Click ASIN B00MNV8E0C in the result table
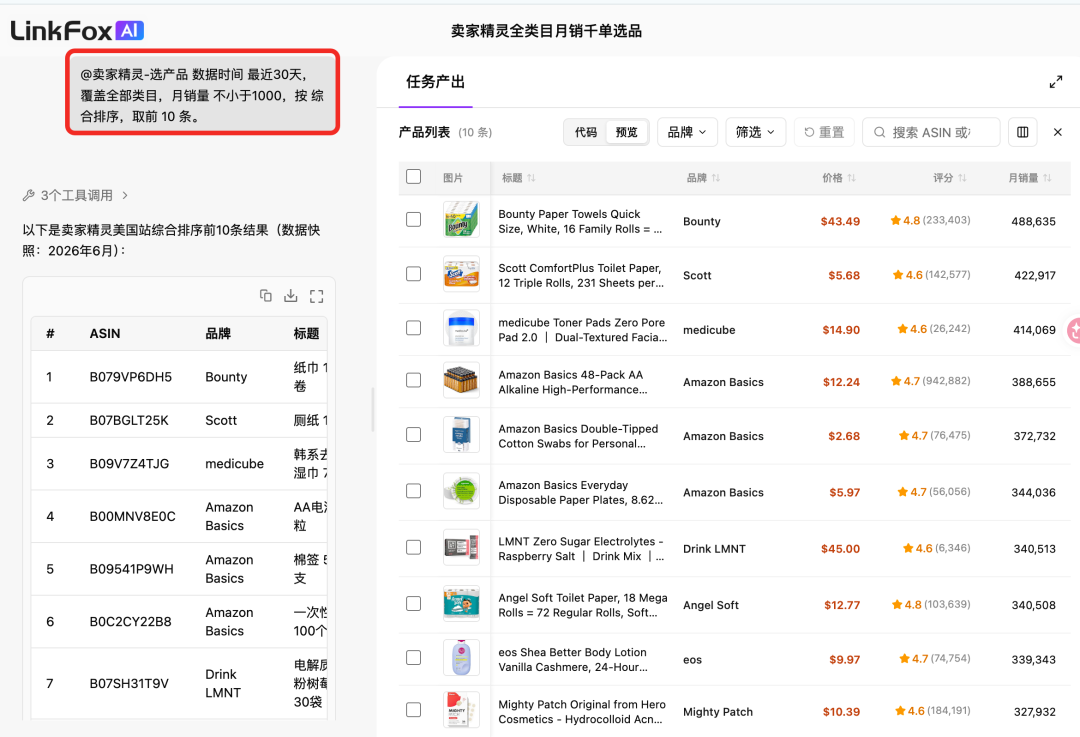 (132, 516)
